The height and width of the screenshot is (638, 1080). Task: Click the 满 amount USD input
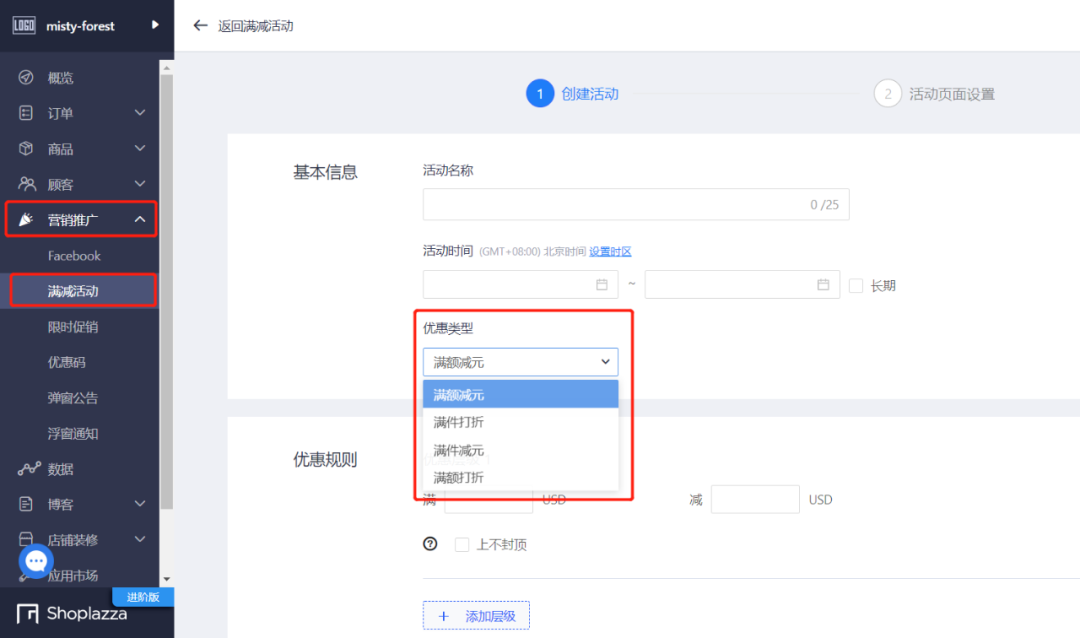click(x=488, y=502)
